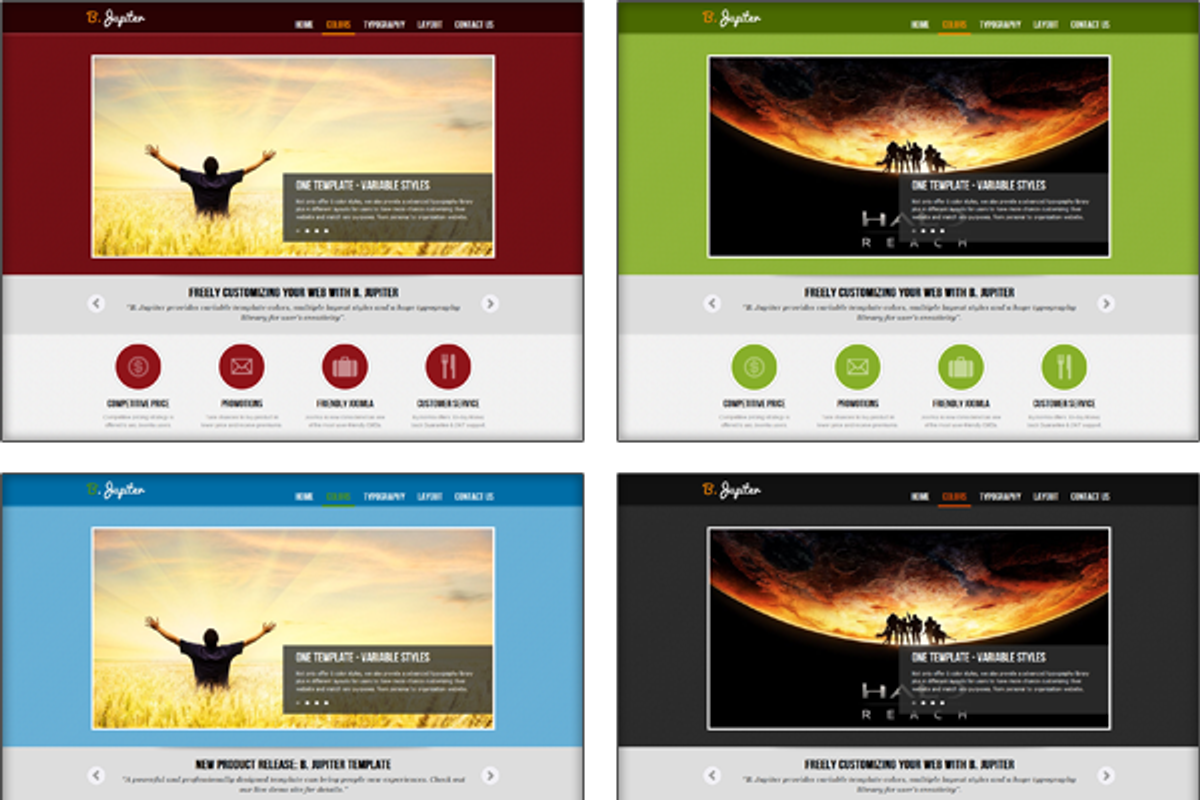Click 'Friendly Joomla' label in green template
Viewport: 1200px width, 800px height.
coord(961,404)
